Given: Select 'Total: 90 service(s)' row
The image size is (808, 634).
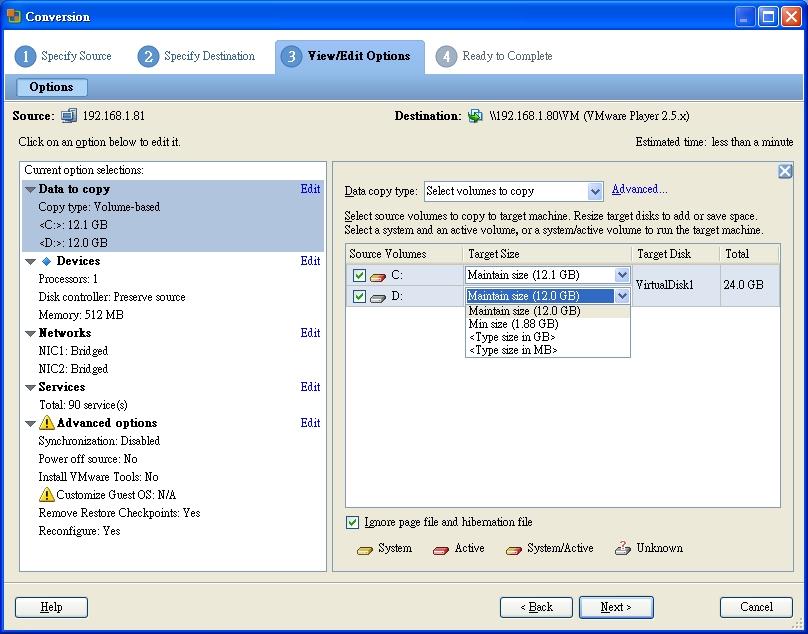Looking at the screenshot, I should pyautogui.click(x=173, y=405).
